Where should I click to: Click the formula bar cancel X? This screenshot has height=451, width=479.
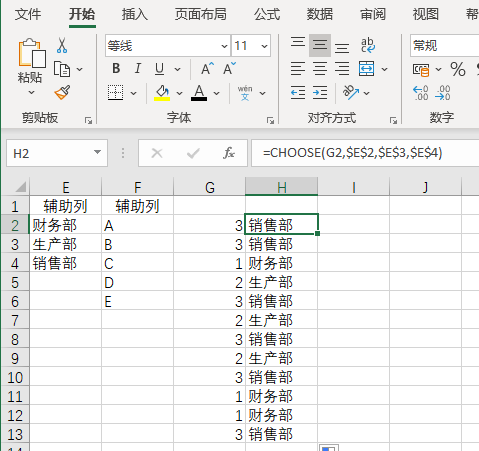point(157,153)
